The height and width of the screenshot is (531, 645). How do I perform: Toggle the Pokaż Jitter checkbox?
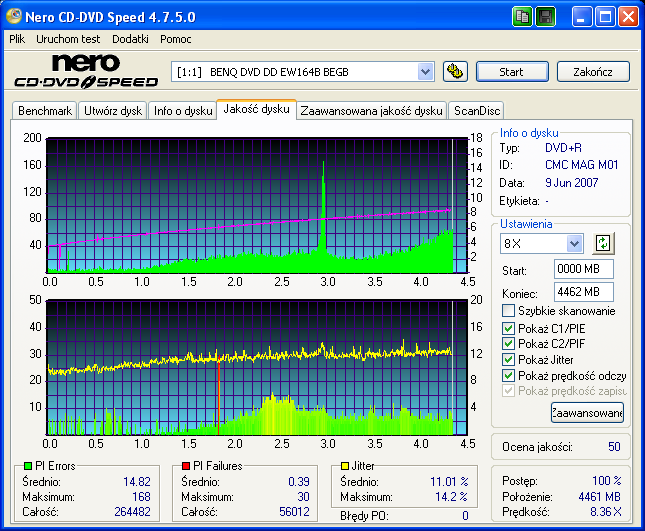[x=508, y=359]
